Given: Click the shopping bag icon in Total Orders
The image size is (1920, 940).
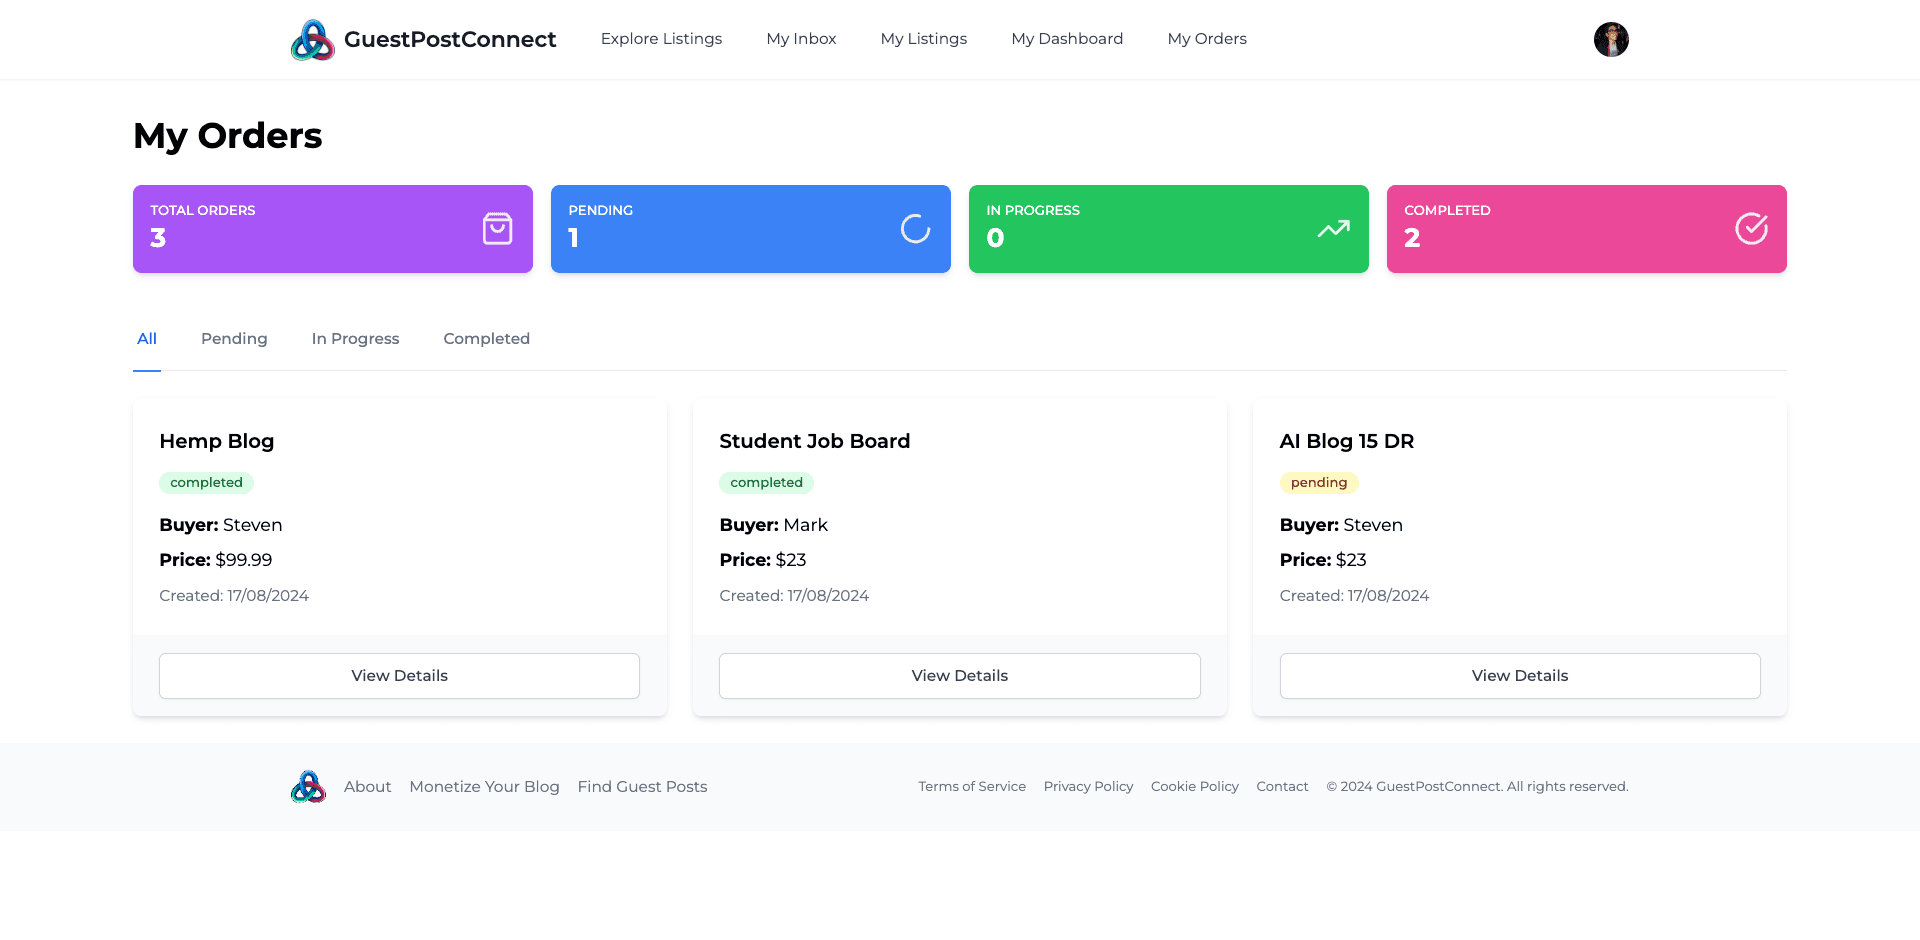Looking at the screenshot, I should click(x=497, y=229).
